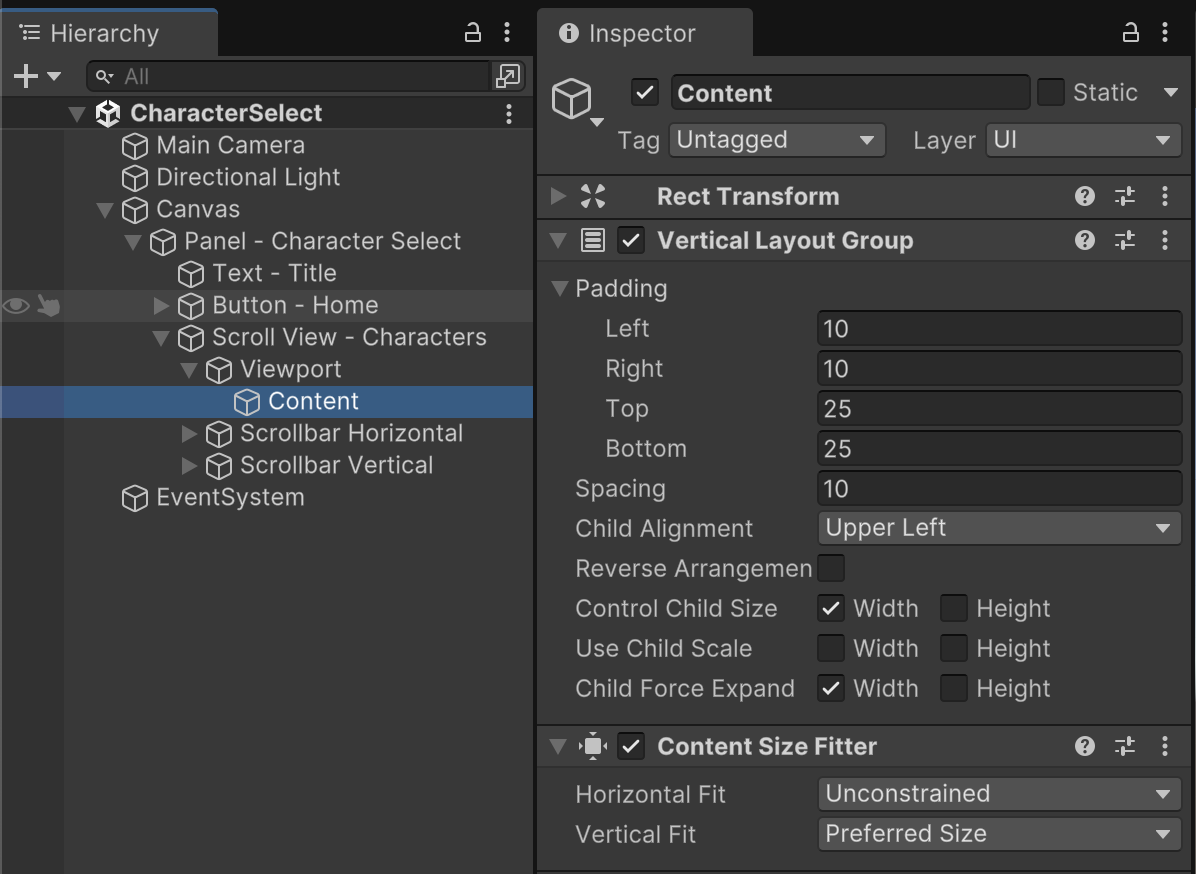This screenshot has width=1196, height=874.
Task: Toggle scene visibility eye for Button - Home
Action: coord(16,305)
